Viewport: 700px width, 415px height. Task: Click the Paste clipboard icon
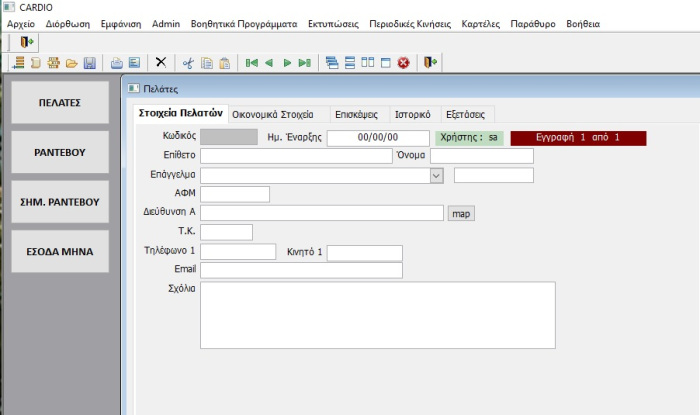point(224,63)
